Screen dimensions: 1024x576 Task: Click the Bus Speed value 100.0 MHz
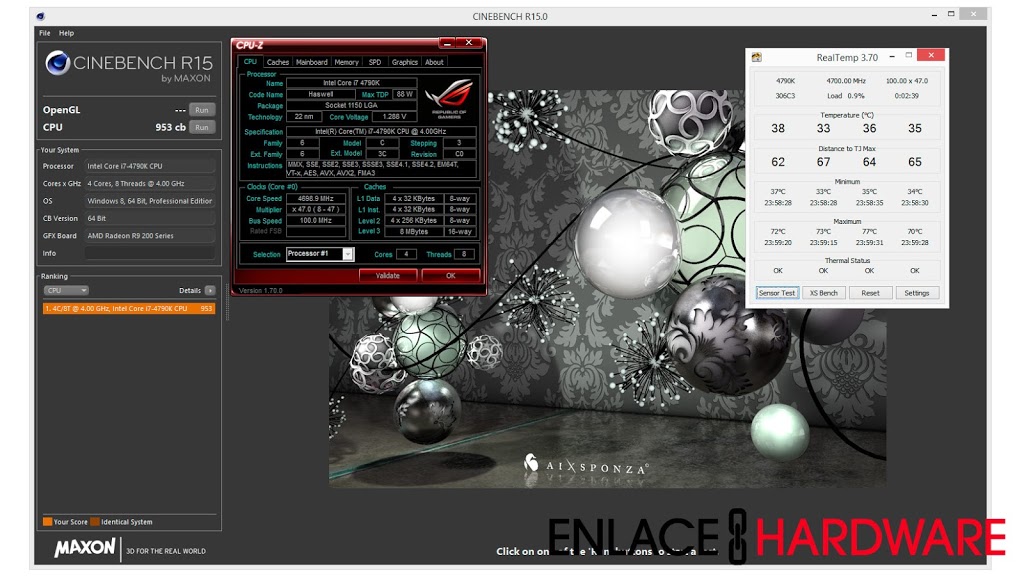click(x=316, y=221)
